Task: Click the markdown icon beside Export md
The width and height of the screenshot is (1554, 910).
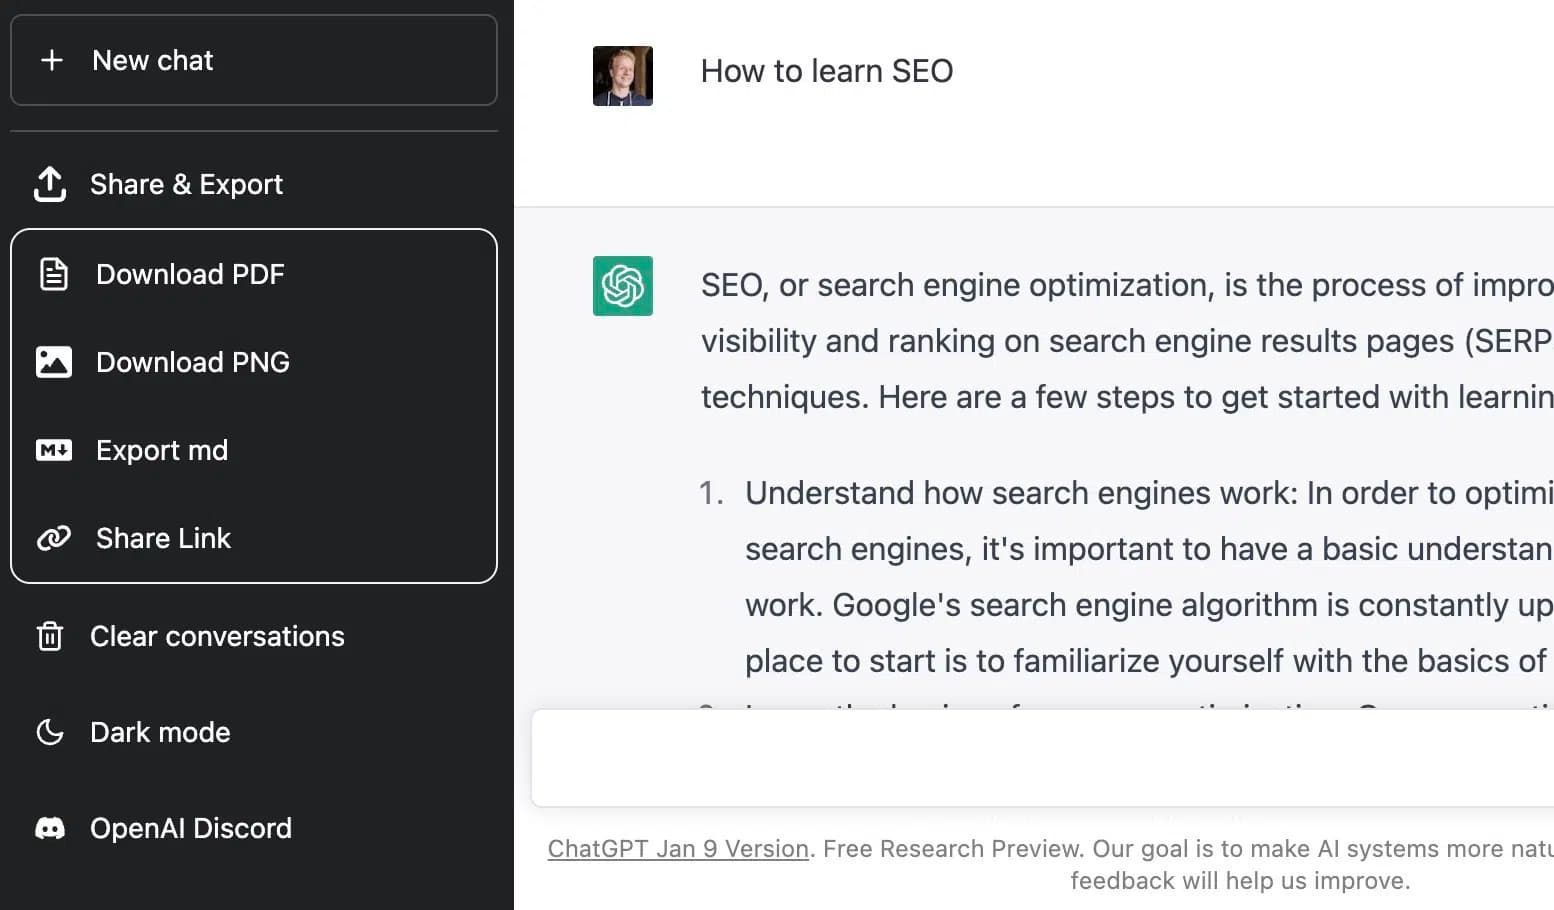Action: (53, 450)
